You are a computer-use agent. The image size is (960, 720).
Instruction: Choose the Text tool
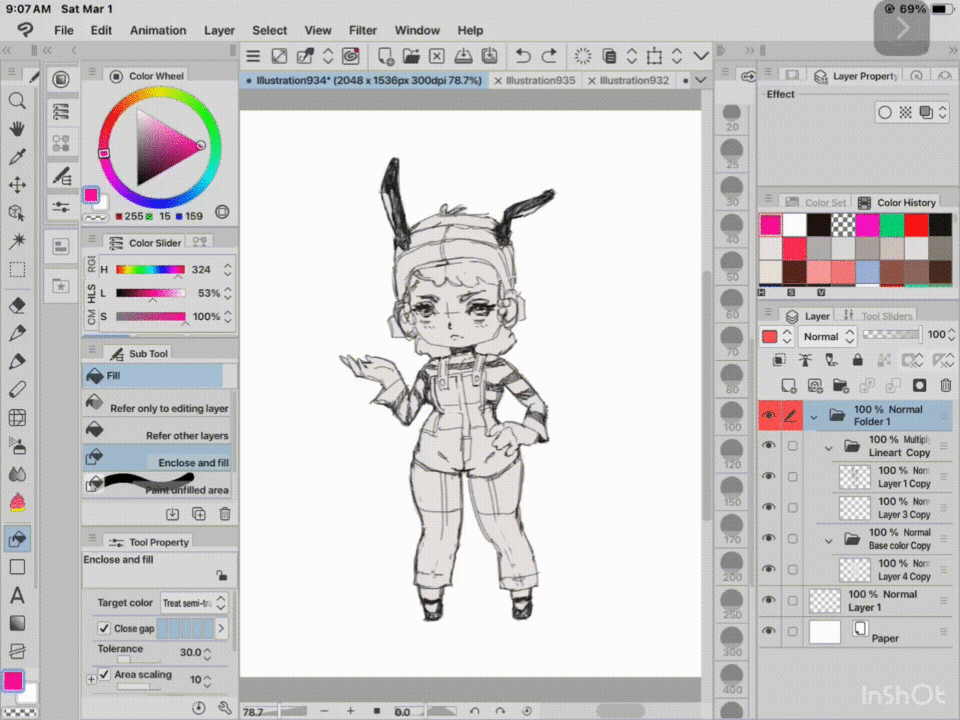pos(17,596)
